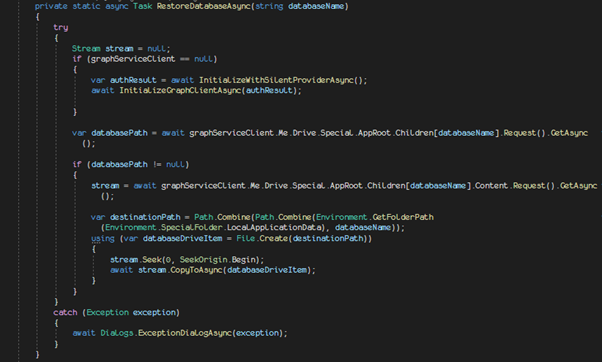This screenshot has height=362, width=602.
Task: Click the 'SeekOrigin' enum name
Action: 203,260
